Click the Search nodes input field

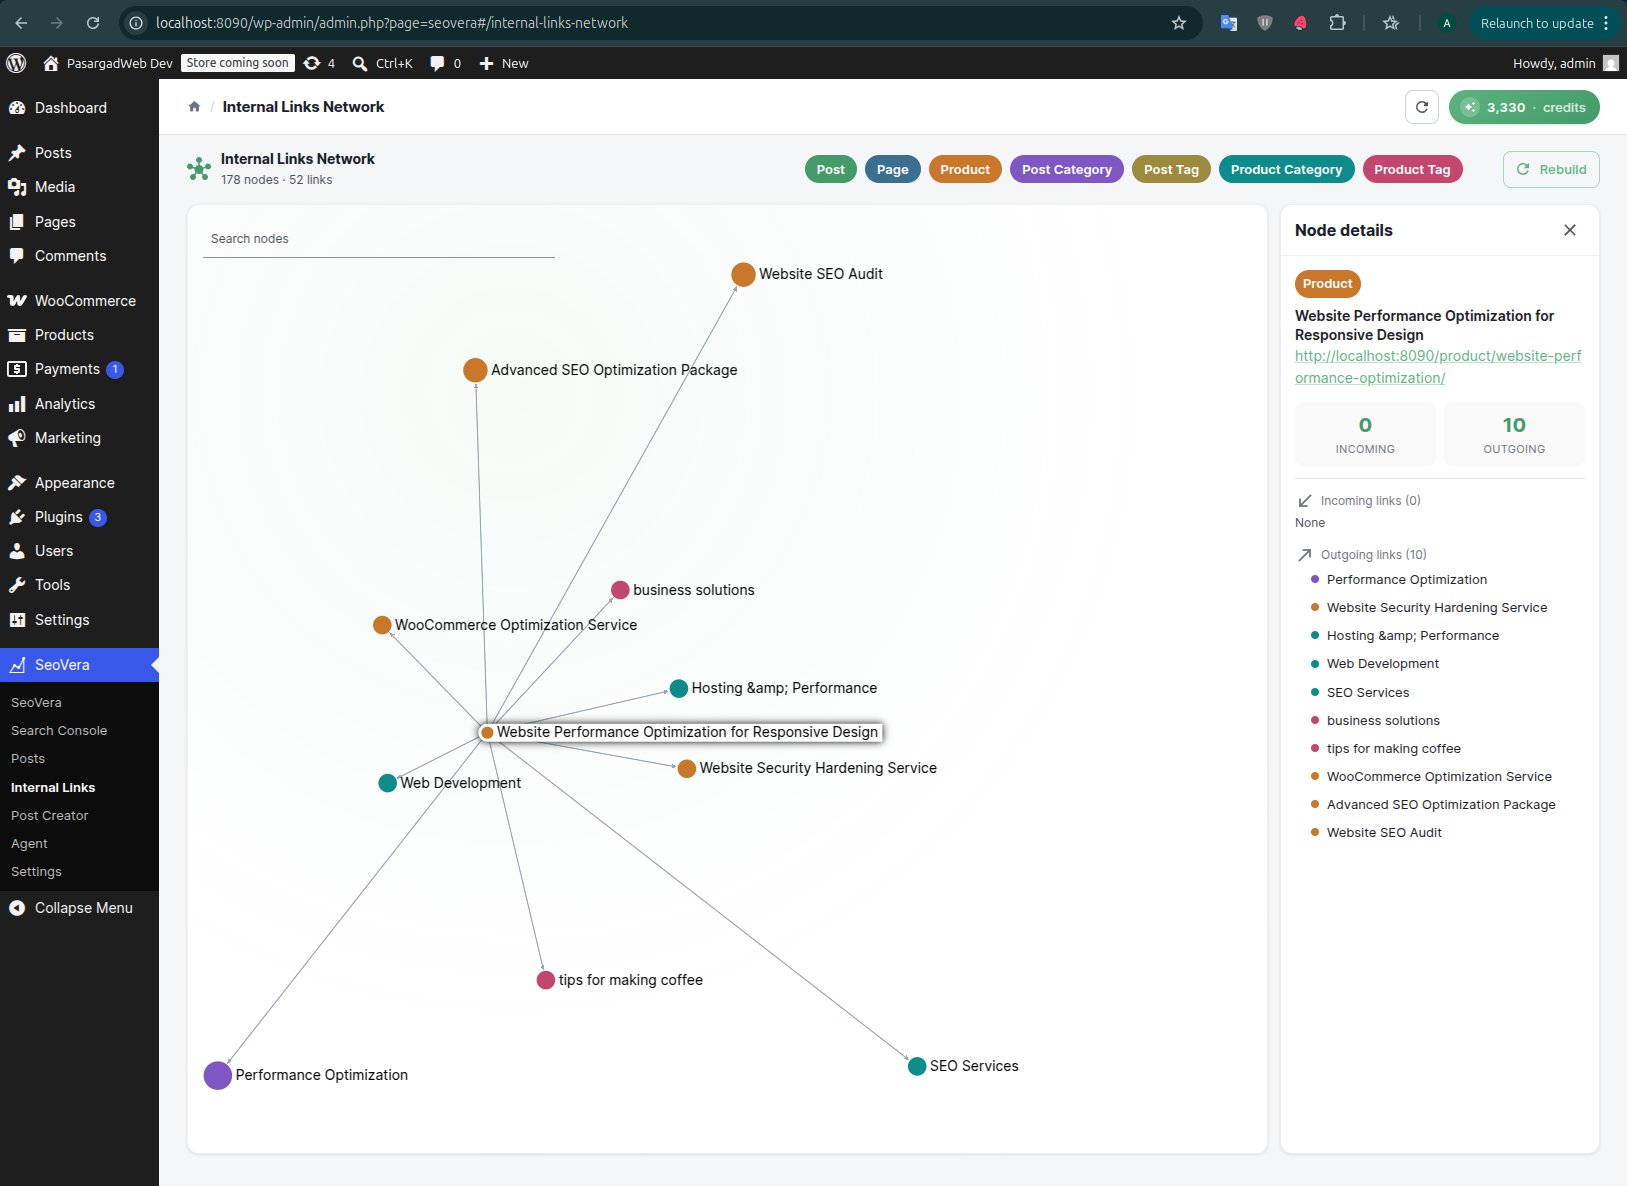[379, 239]
